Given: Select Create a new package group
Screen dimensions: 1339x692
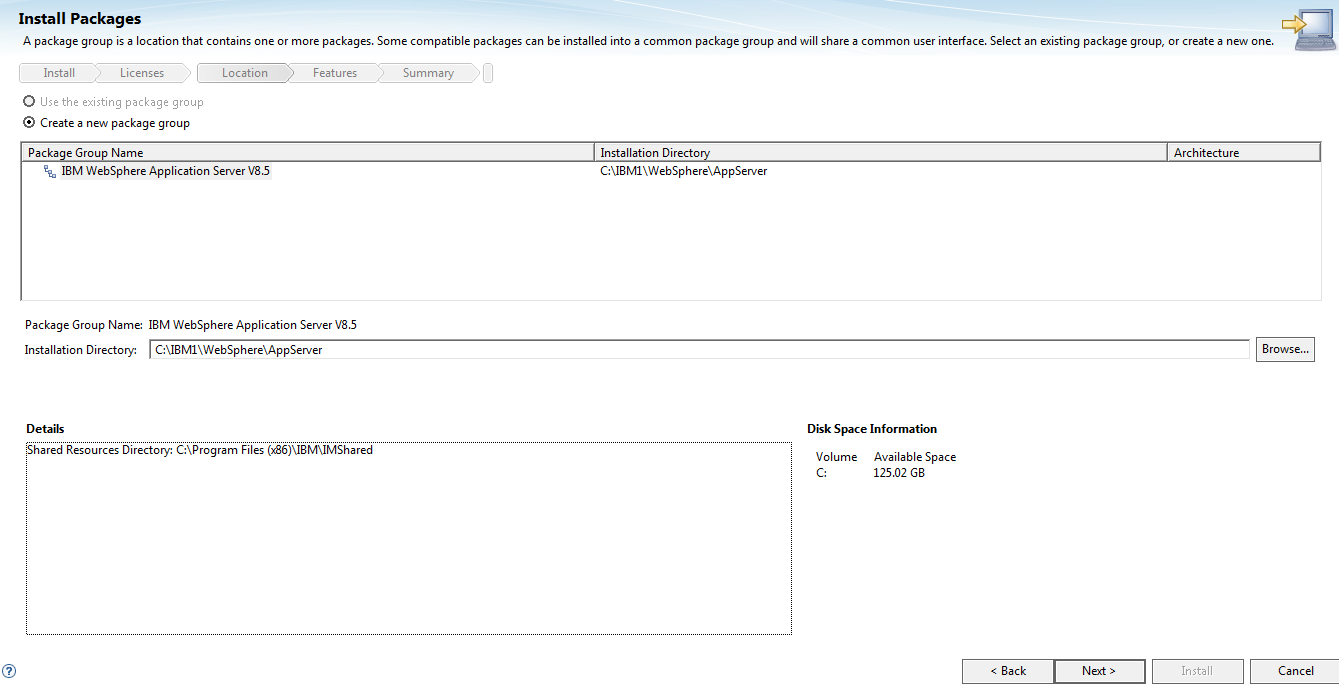Looking at the screenshot, I should [x=106, y=123].
